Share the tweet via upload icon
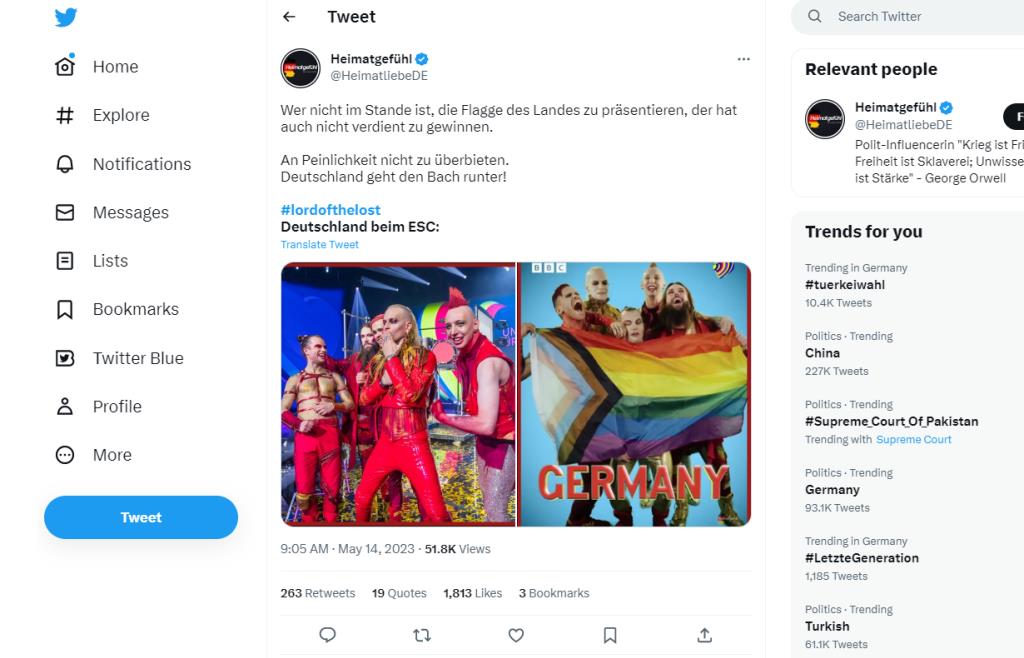1024x658 pixels. click(704, 635)
